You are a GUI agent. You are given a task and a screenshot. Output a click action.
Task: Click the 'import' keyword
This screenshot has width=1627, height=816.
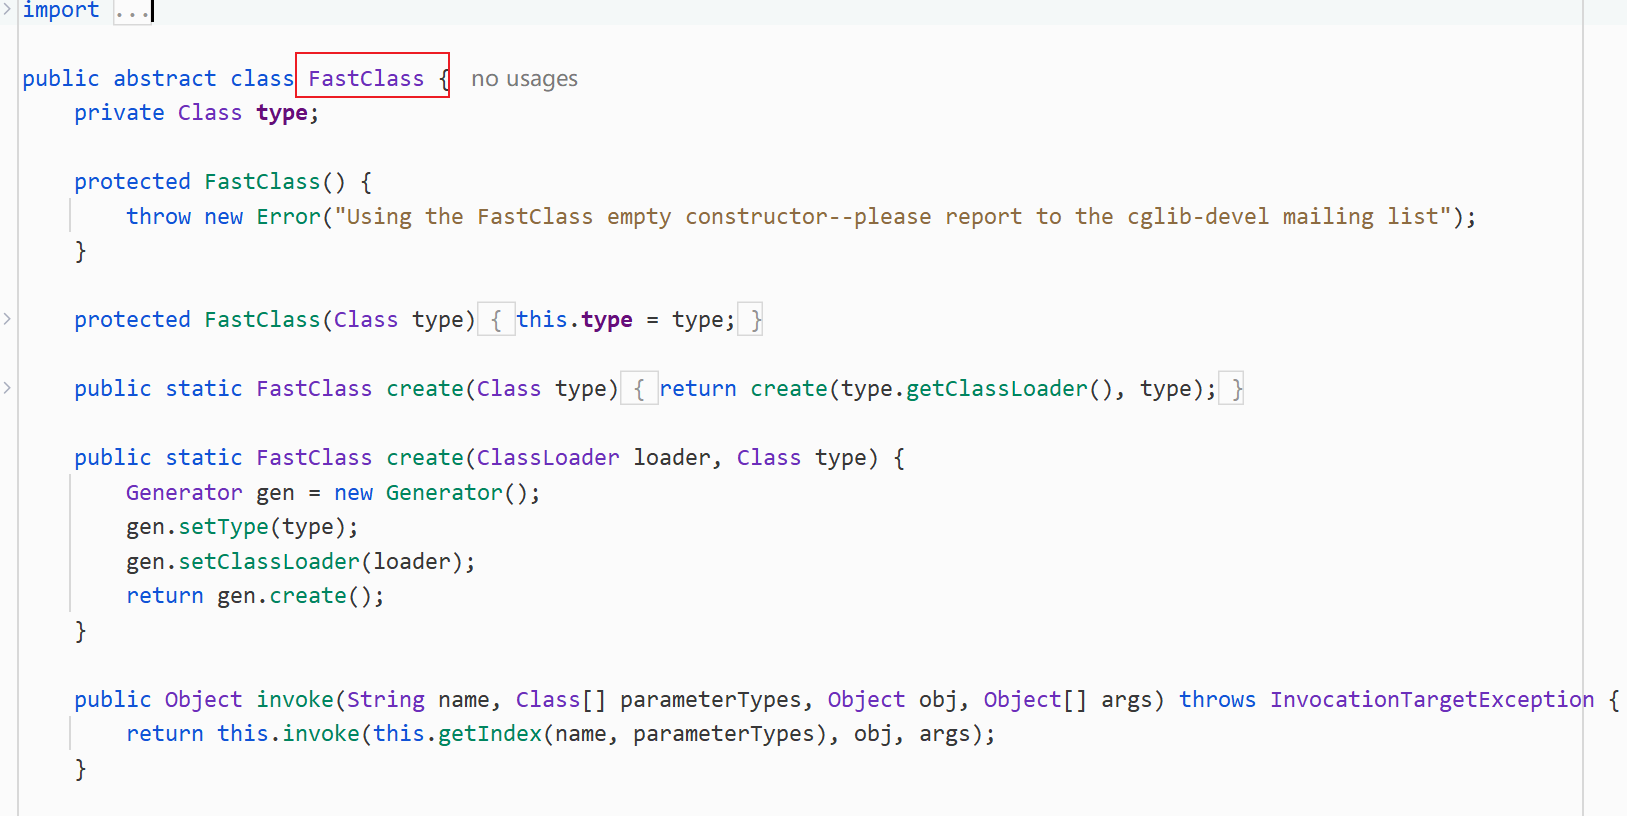pyautogui.click(x=61, y=10)
